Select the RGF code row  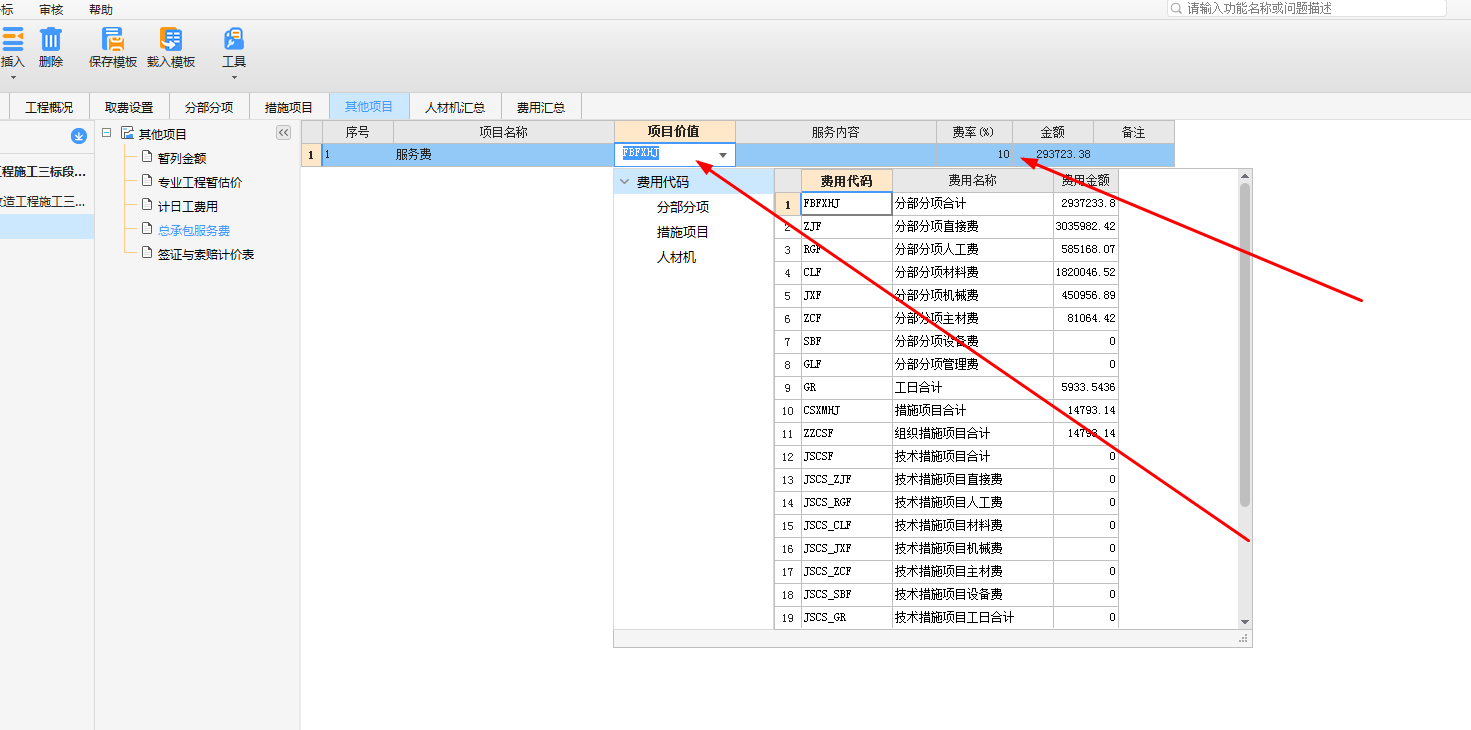click(x=947, y=250)
